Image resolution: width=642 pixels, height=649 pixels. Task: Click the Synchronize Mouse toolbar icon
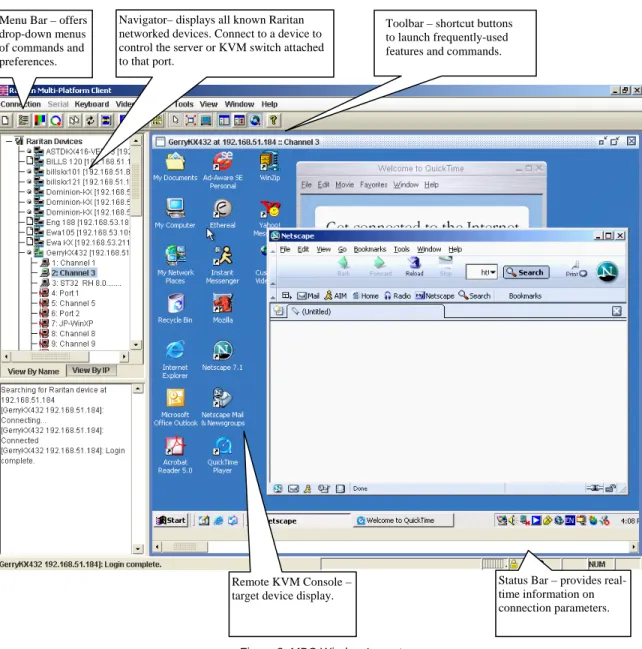75,120
